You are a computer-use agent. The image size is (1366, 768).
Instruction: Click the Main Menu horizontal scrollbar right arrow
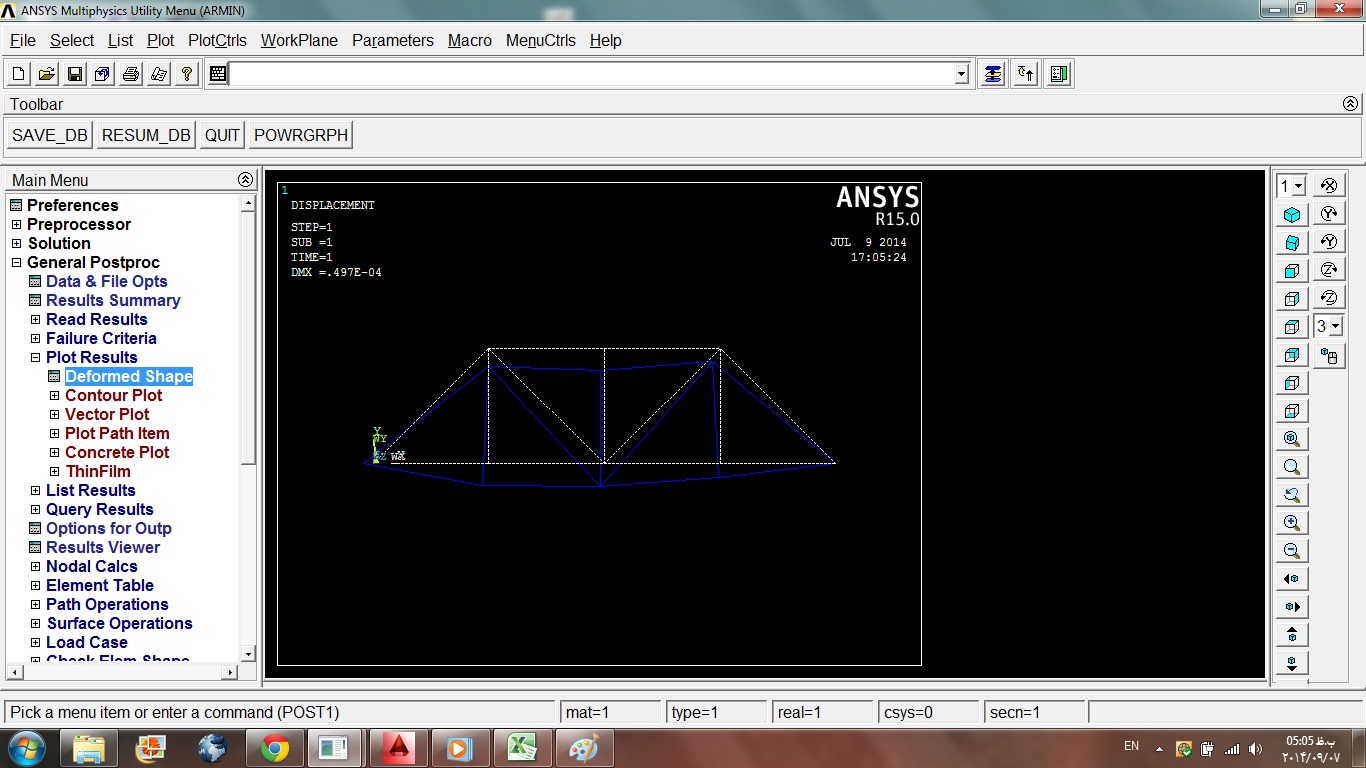(x=232, y=672)
